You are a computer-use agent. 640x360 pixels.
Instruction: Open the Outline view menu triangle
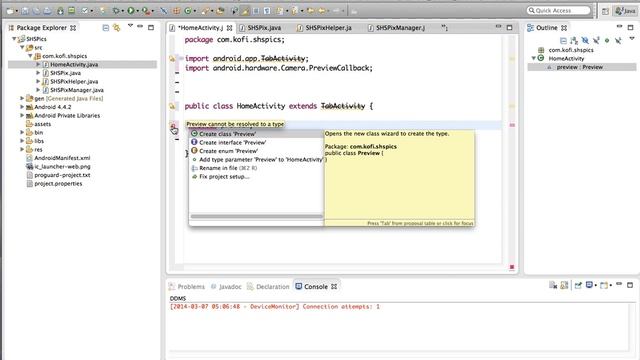click(x=632, y=39)
